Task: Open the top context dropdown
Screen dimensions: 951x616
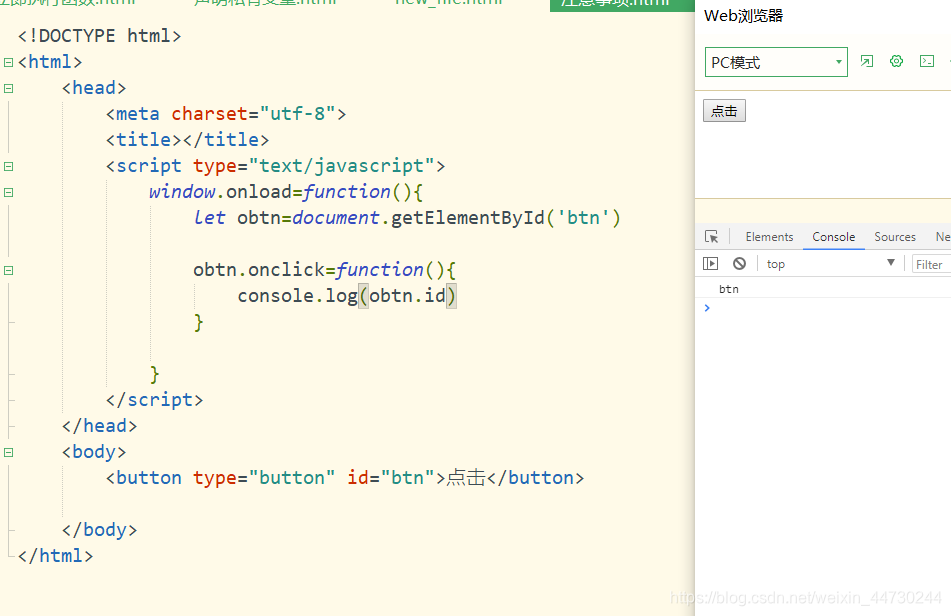Action: [x=830, y=264]
